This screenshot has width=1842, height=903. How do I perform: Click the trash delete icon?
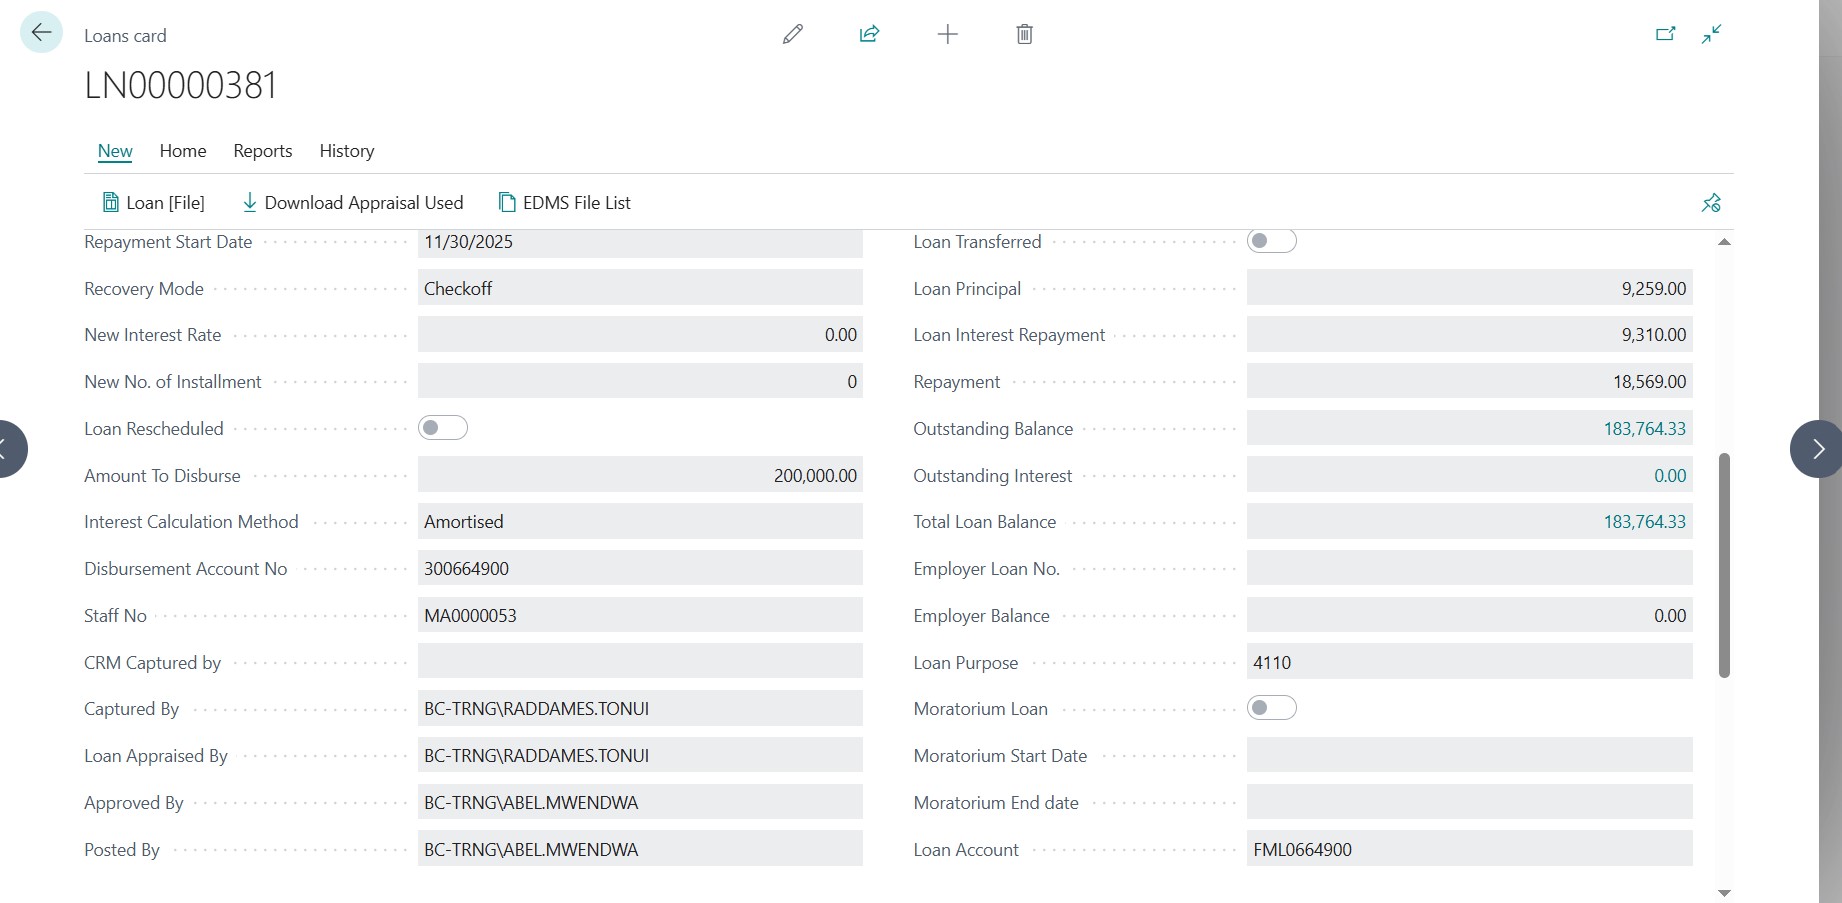[1024, 35]
